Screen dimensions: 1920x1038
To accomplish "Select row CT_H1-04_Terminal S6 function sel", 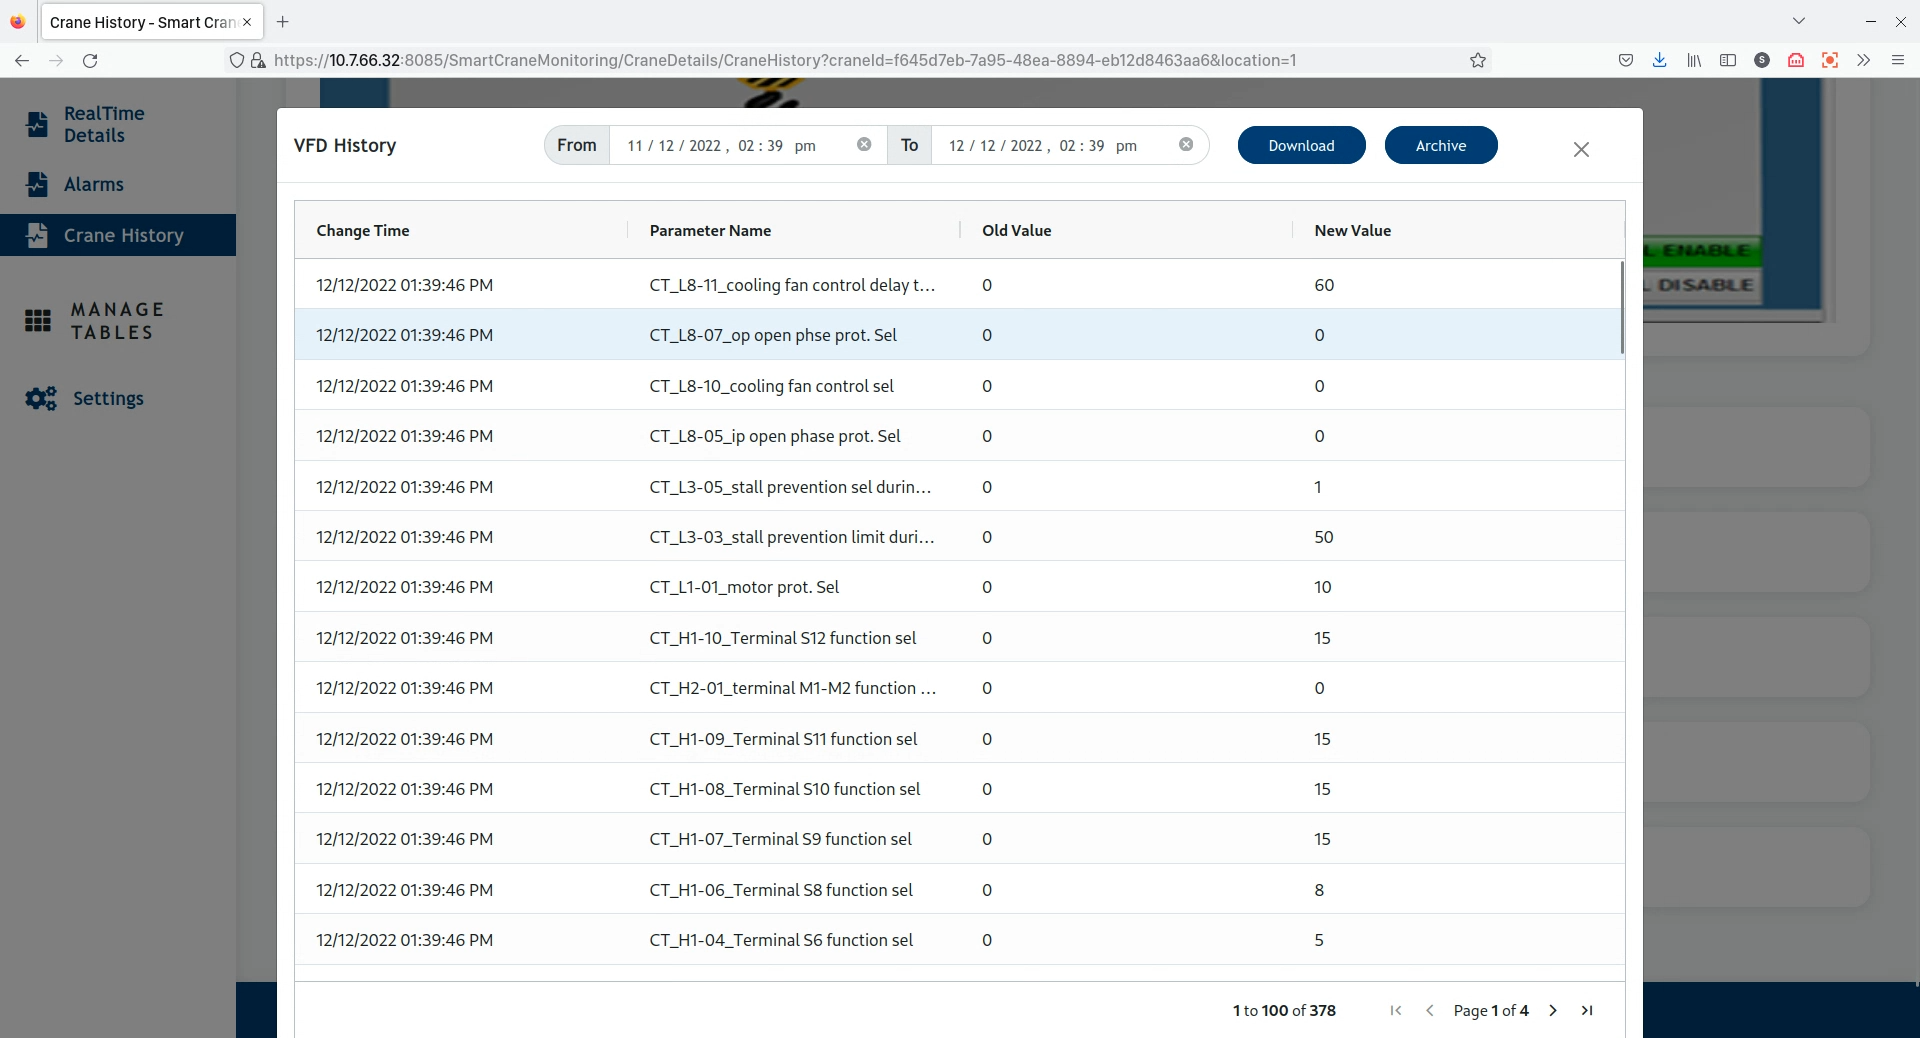I will tap(958, 939).
